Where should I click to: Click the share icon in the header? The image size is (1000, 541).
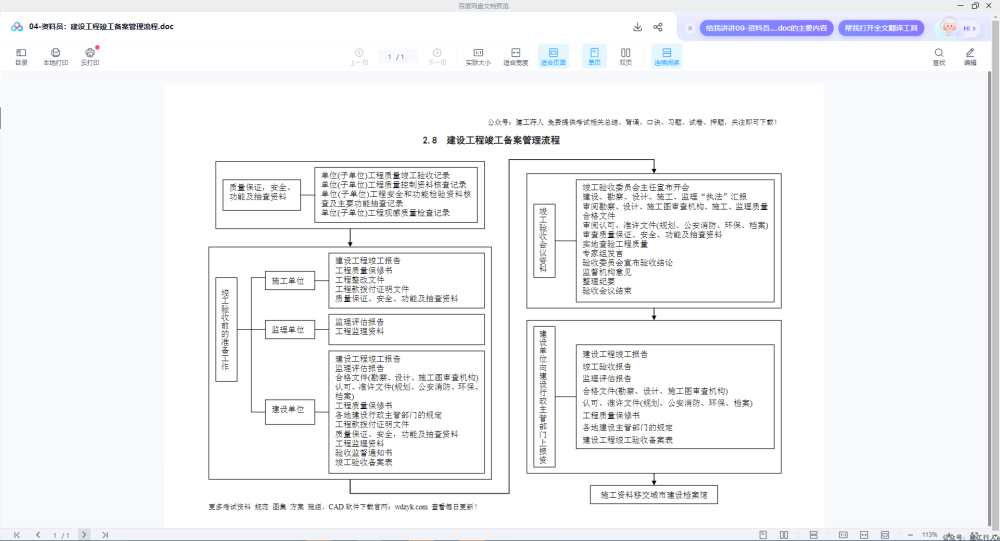coord(658,27)
